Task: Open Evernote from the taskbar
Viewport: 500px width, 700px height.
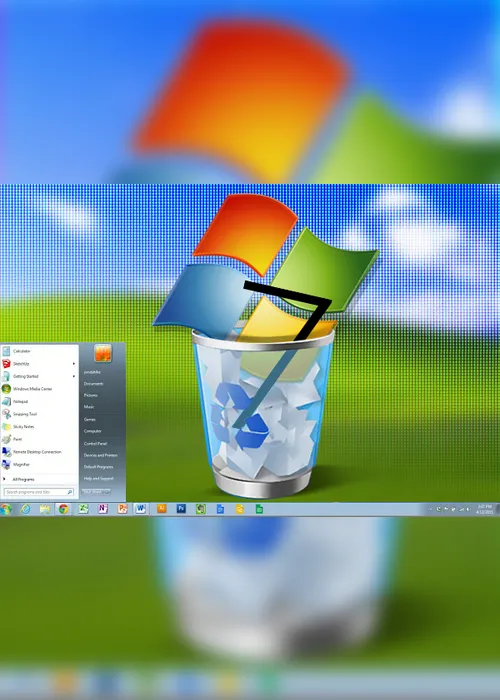Action: [x=200, y=509]
